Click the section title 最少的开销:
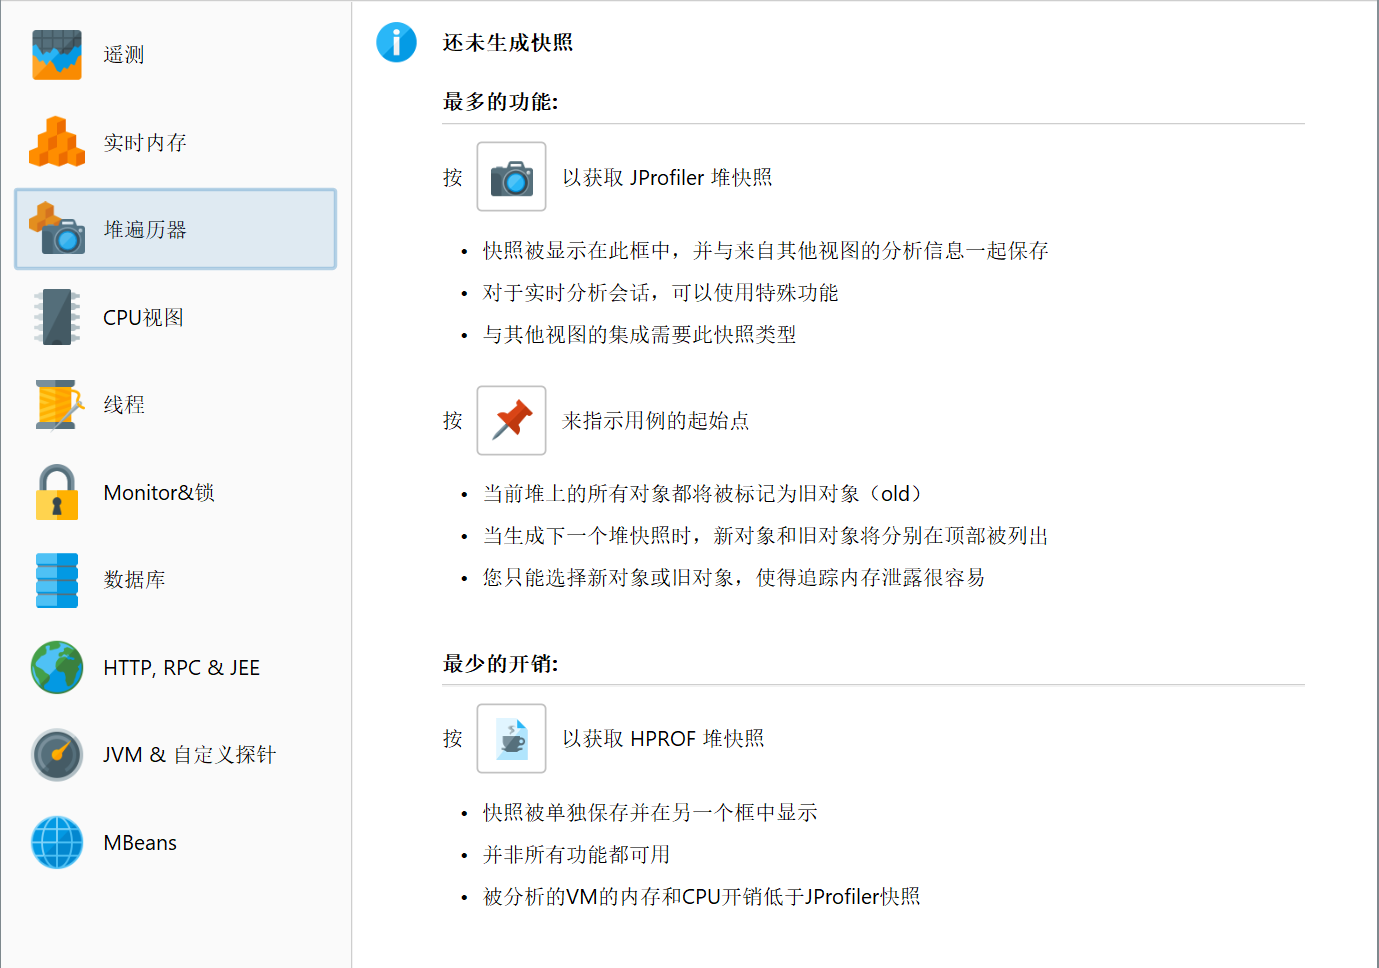Image resolution: width=1379 pixels, height=968 pixels. pyautogui.click(x=500, y=663)
